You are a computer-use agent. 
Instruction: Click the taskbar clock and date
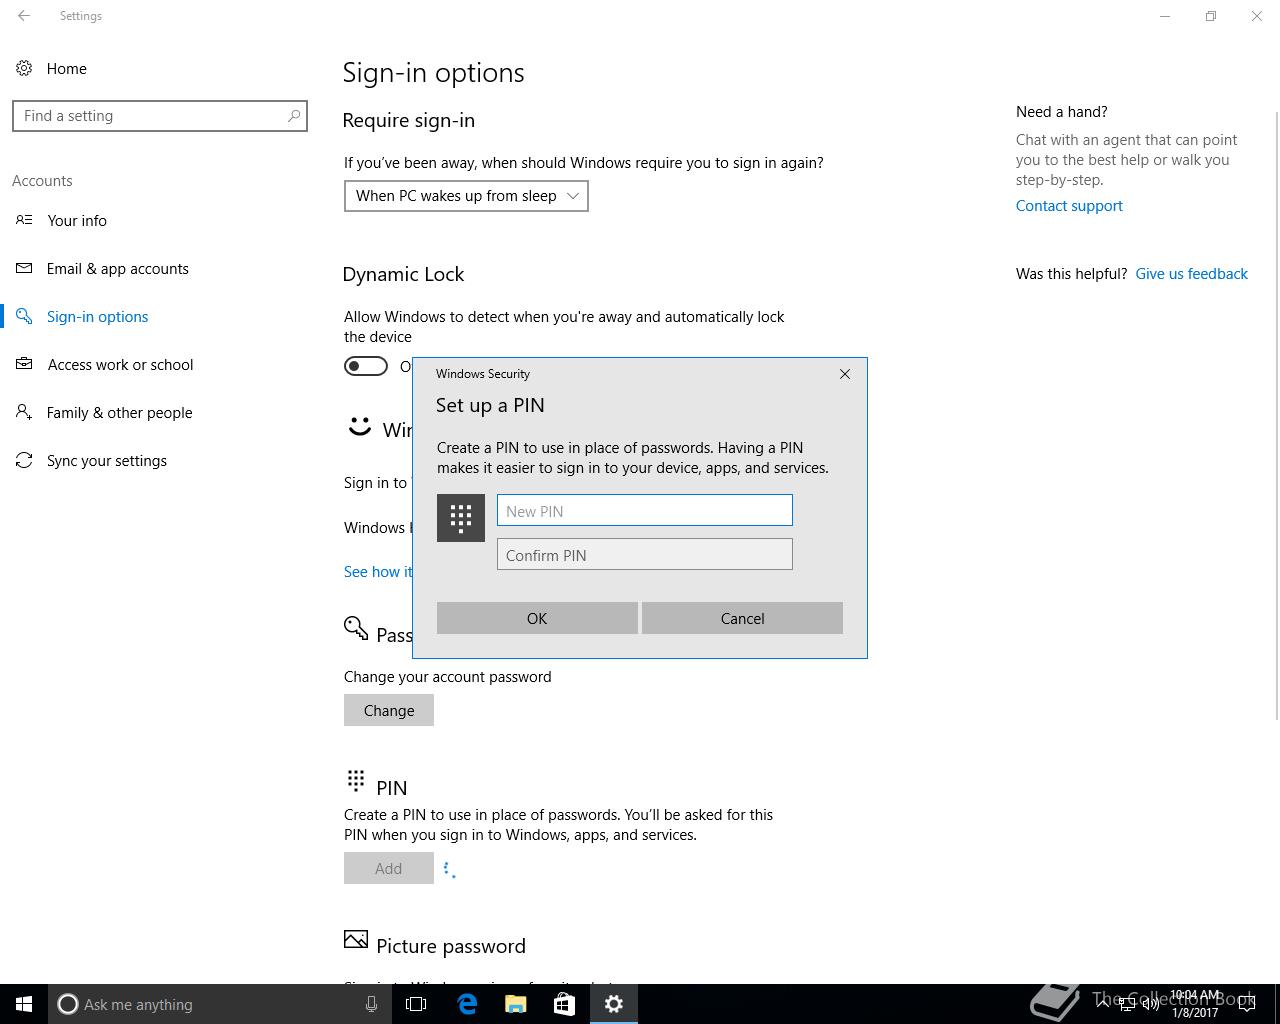pos(1195,1004)
